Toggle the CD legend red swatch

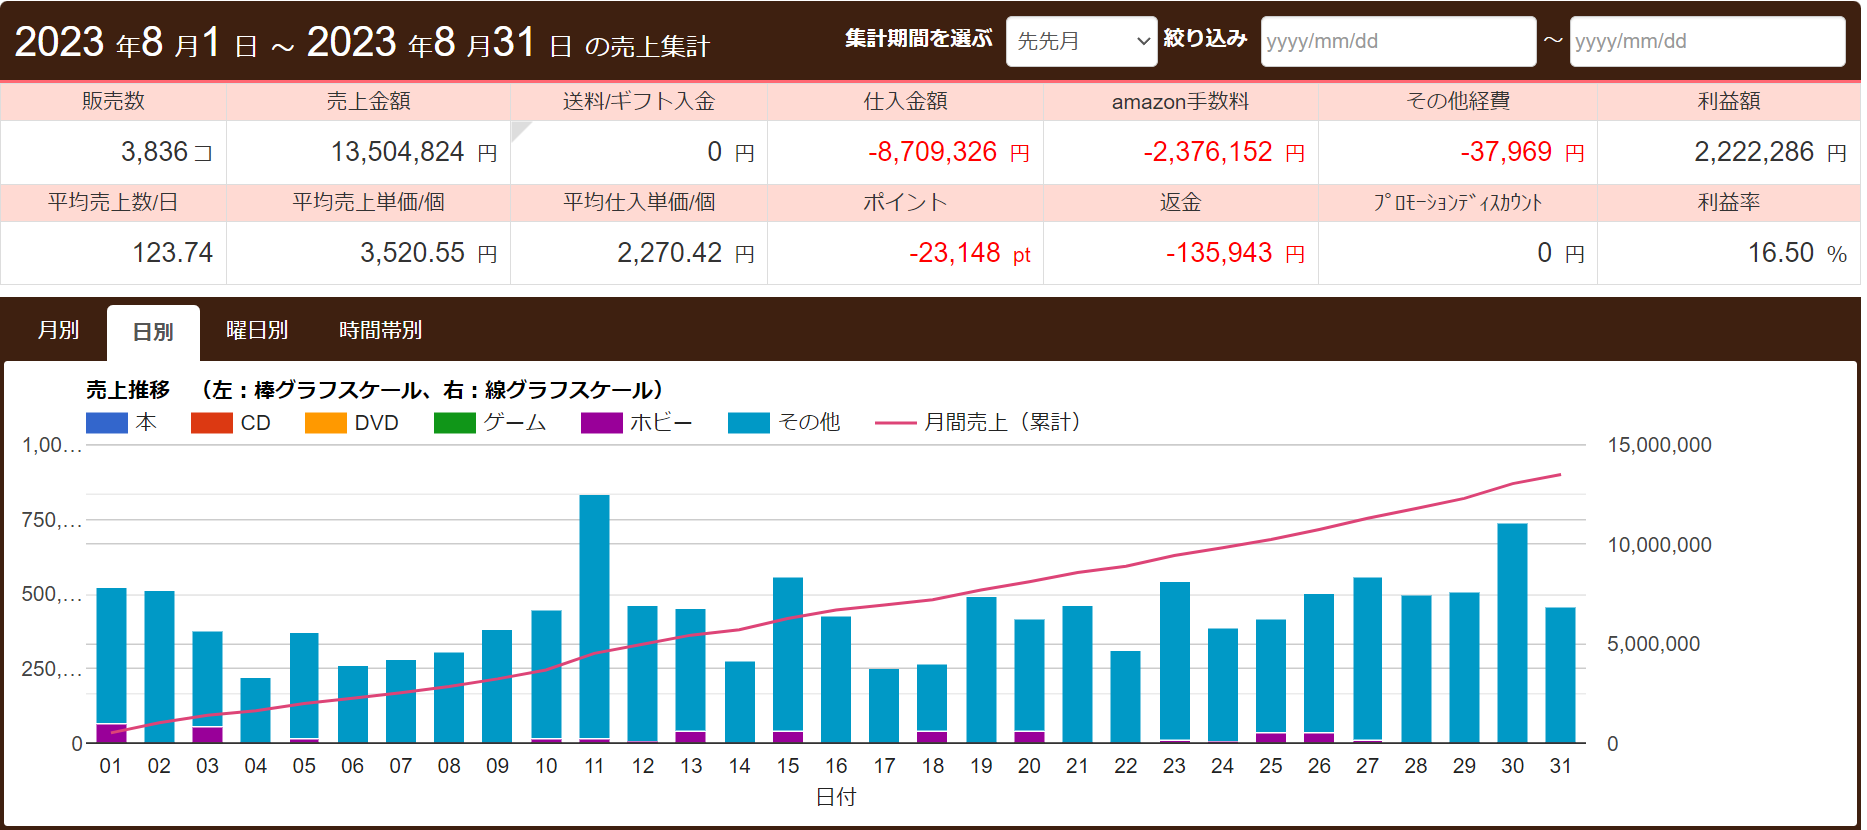point(212,423)
